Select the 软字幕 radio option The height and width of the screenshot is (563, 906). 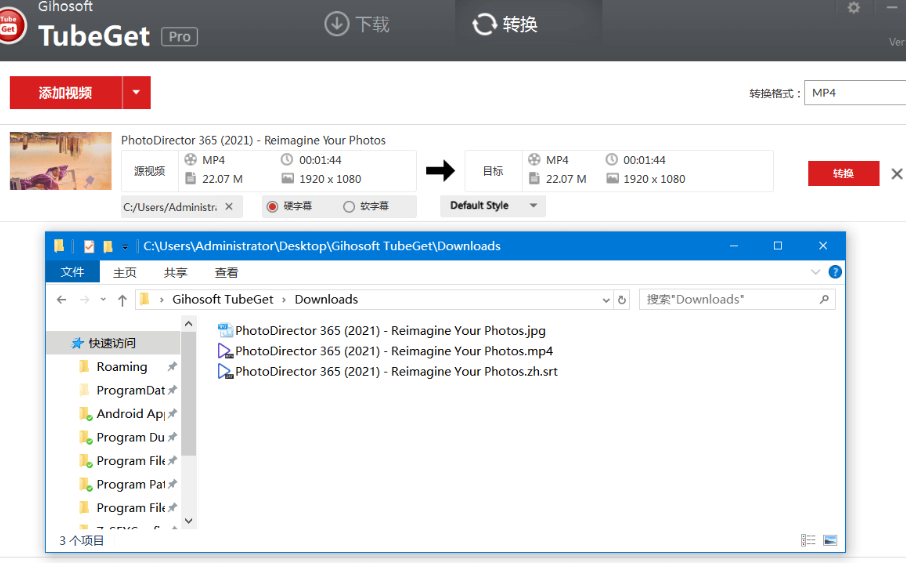pyautogui.click(x=348, y=207)
